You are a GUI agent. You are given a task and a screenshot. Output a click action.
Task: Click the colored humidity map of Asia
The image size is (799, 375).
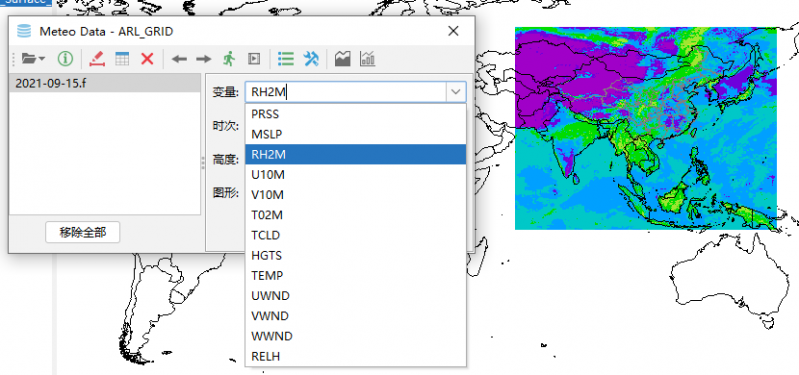646,128
